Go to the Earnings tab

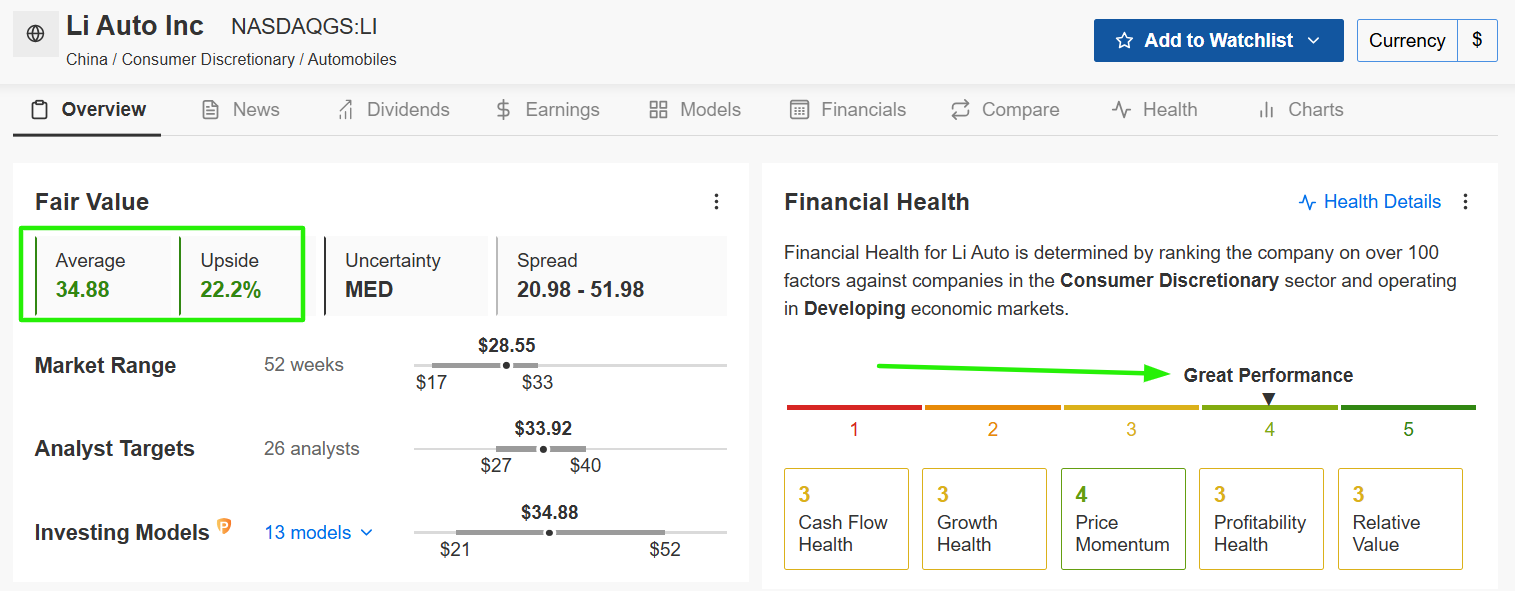coord(547,110)
